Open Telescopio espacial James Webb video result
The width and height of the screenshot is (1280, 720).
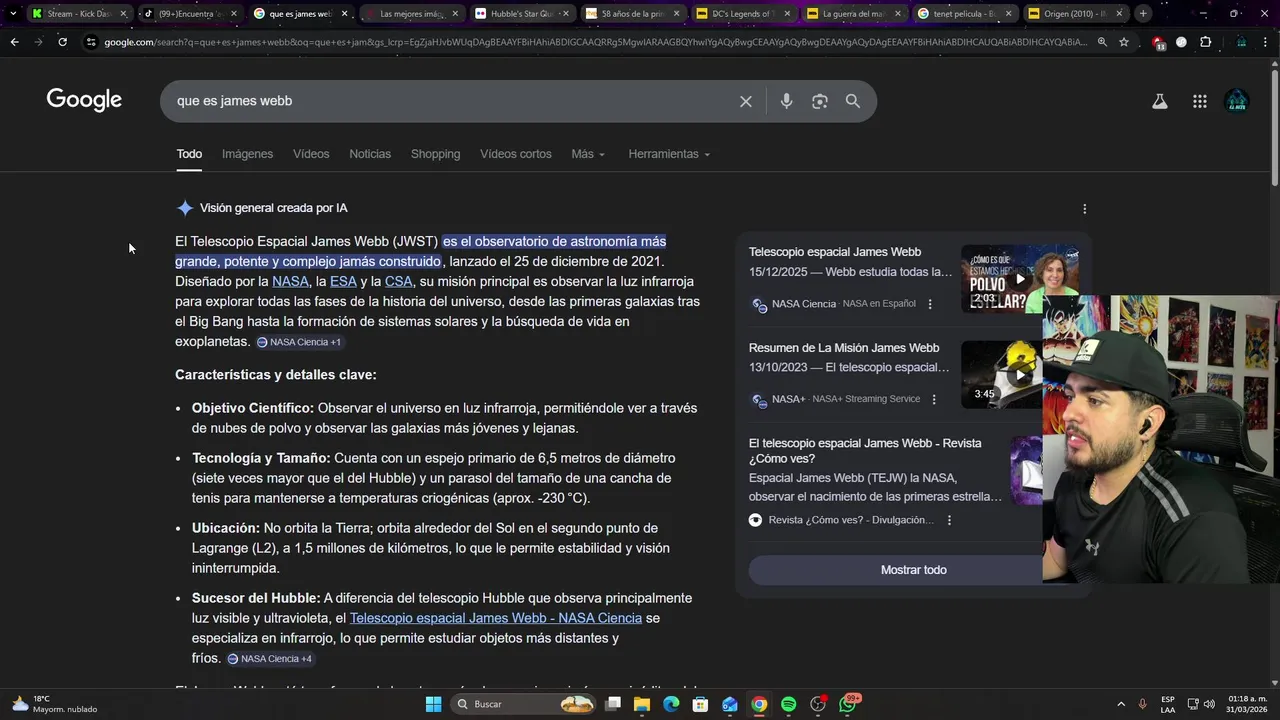(x=835, y=252)
